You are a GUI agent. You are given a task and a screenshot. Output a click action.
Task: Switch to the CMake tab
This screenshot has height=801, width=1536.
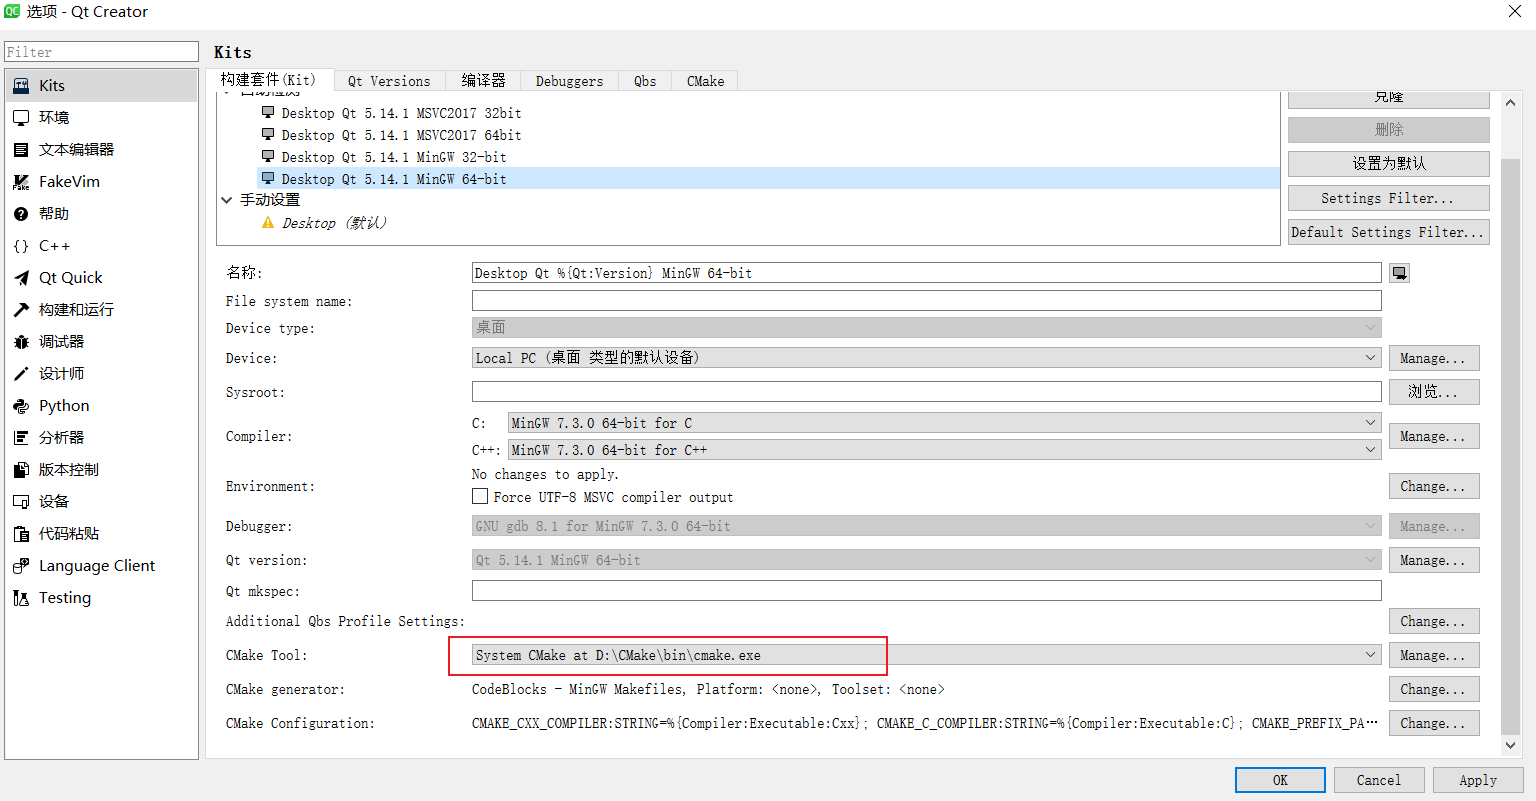[x=705, y=82]
